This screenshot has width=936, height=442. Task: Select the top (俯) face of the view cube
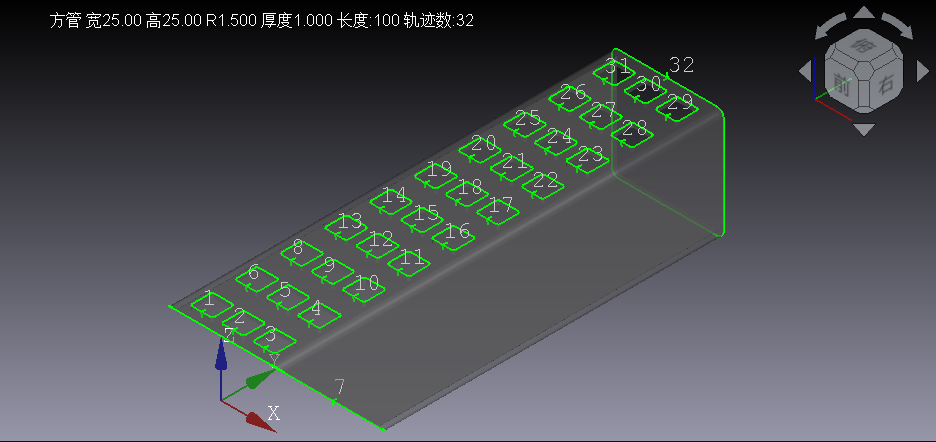click(x=863, y=46)
